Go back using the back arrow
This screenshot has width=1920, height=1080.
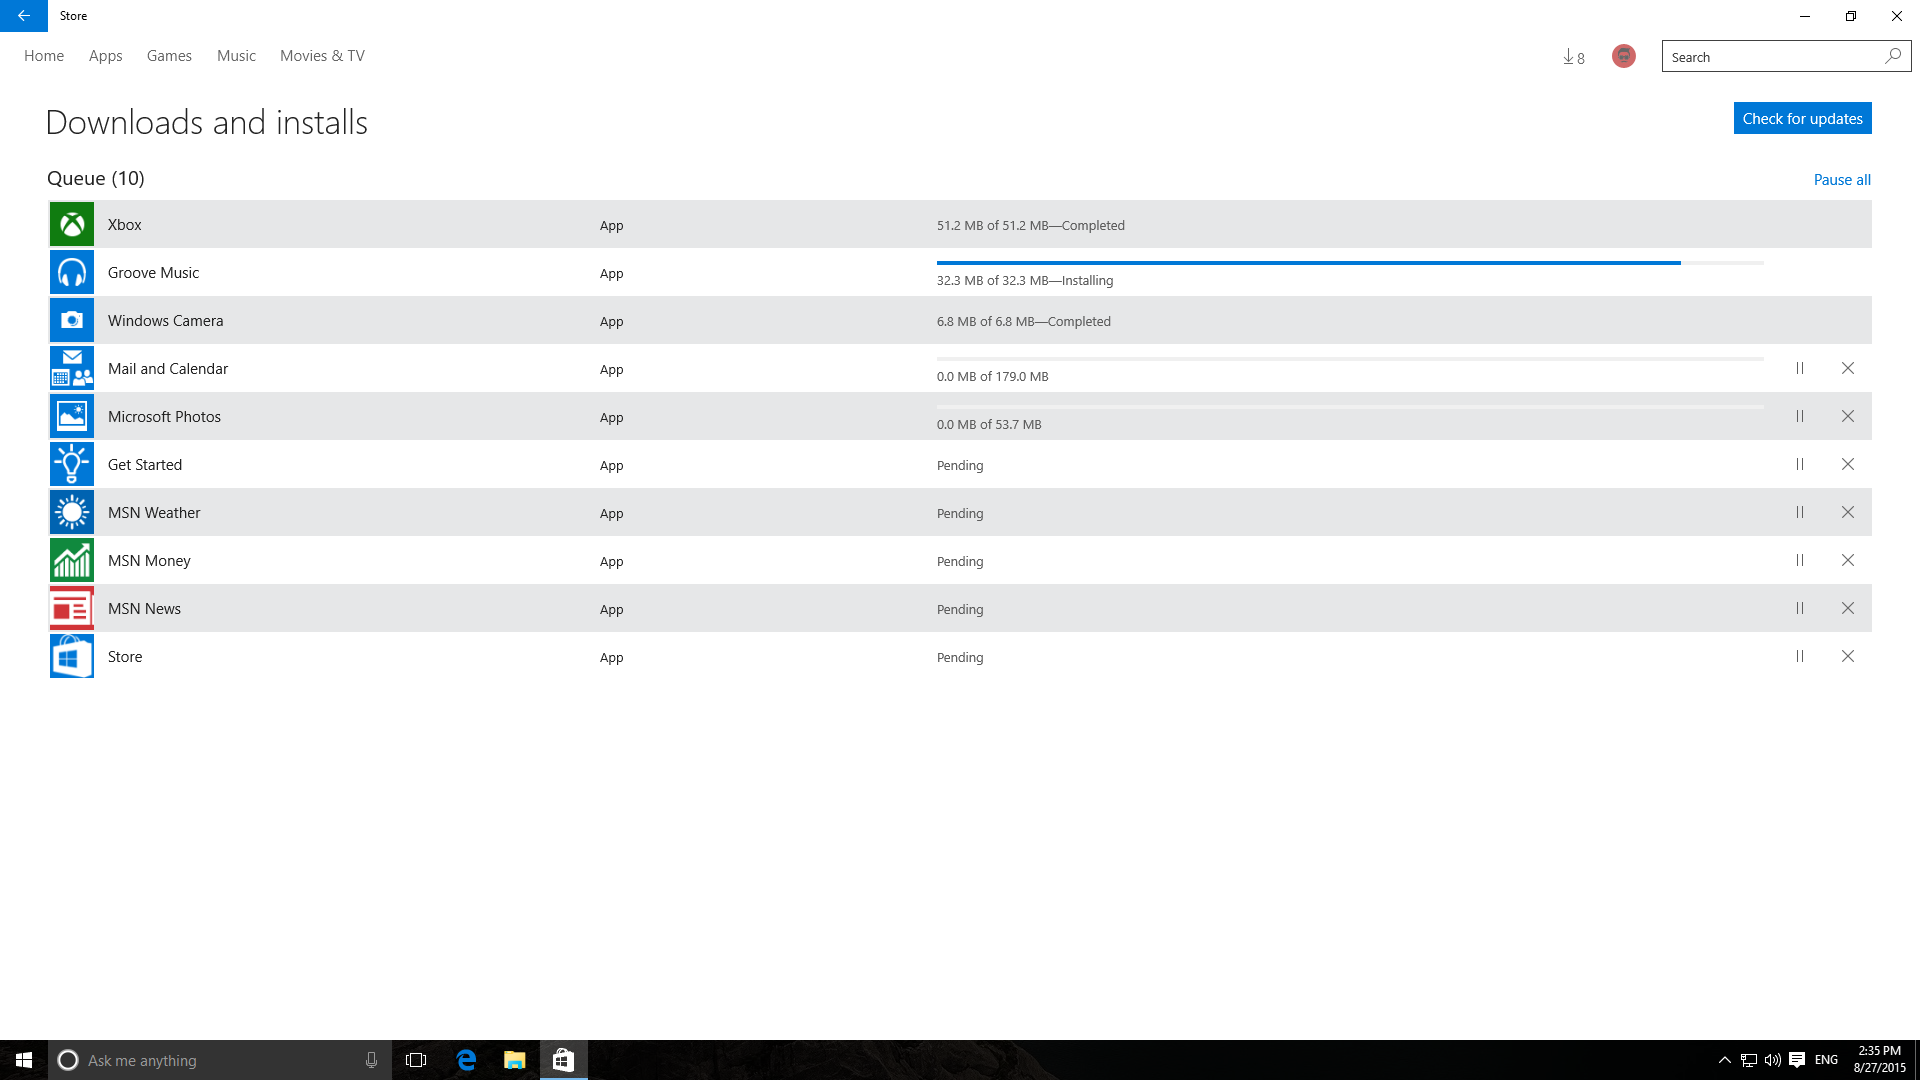[24, 16]
